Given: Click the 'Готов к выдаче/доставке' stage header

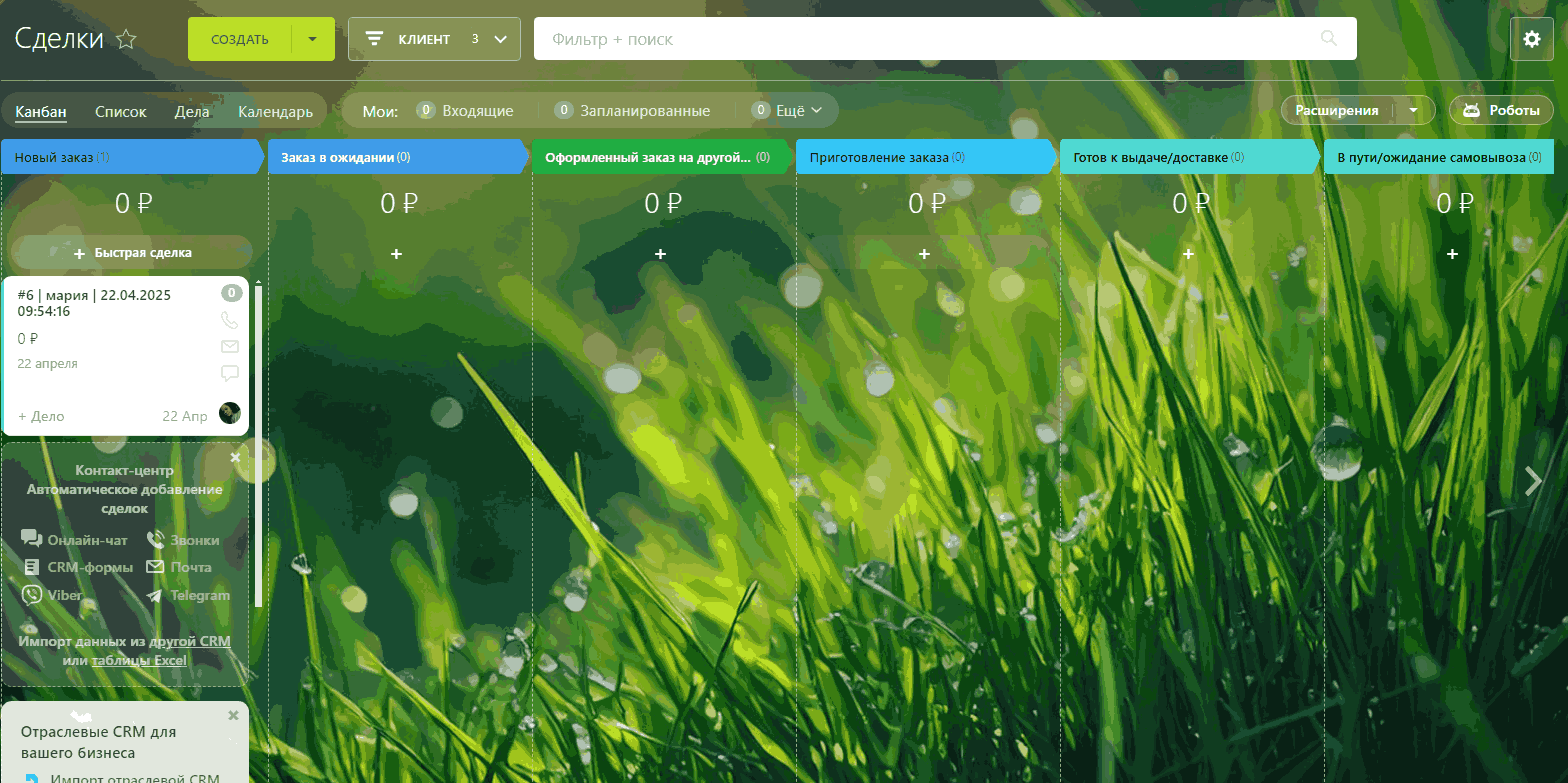Looking at the screenshot, I should point(1190,157).
